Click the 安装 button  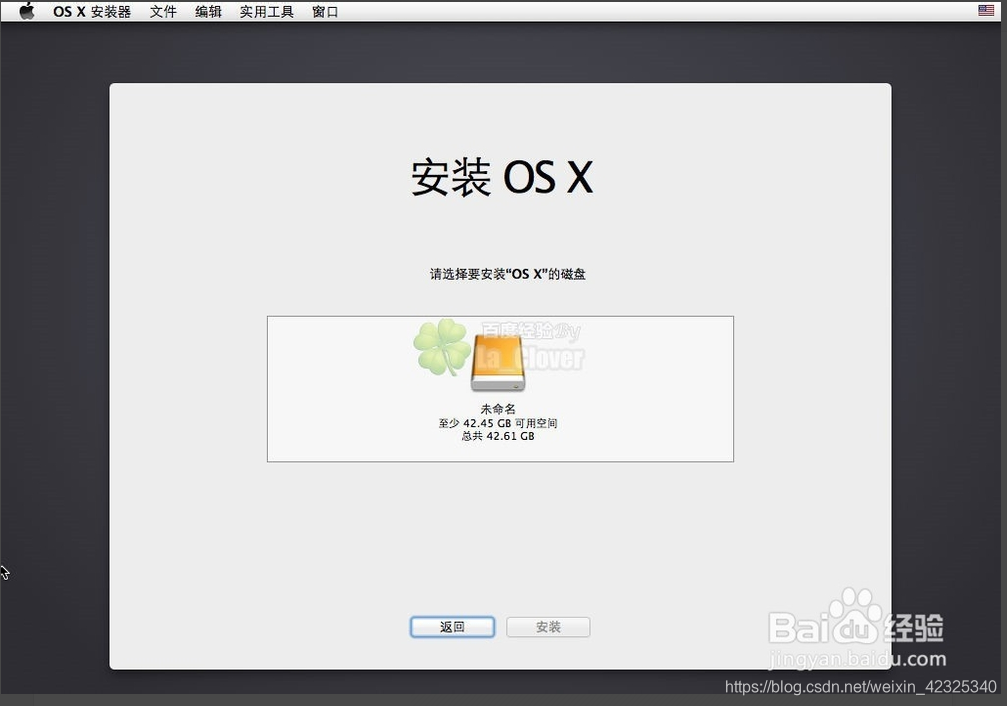tap(548, 627)
